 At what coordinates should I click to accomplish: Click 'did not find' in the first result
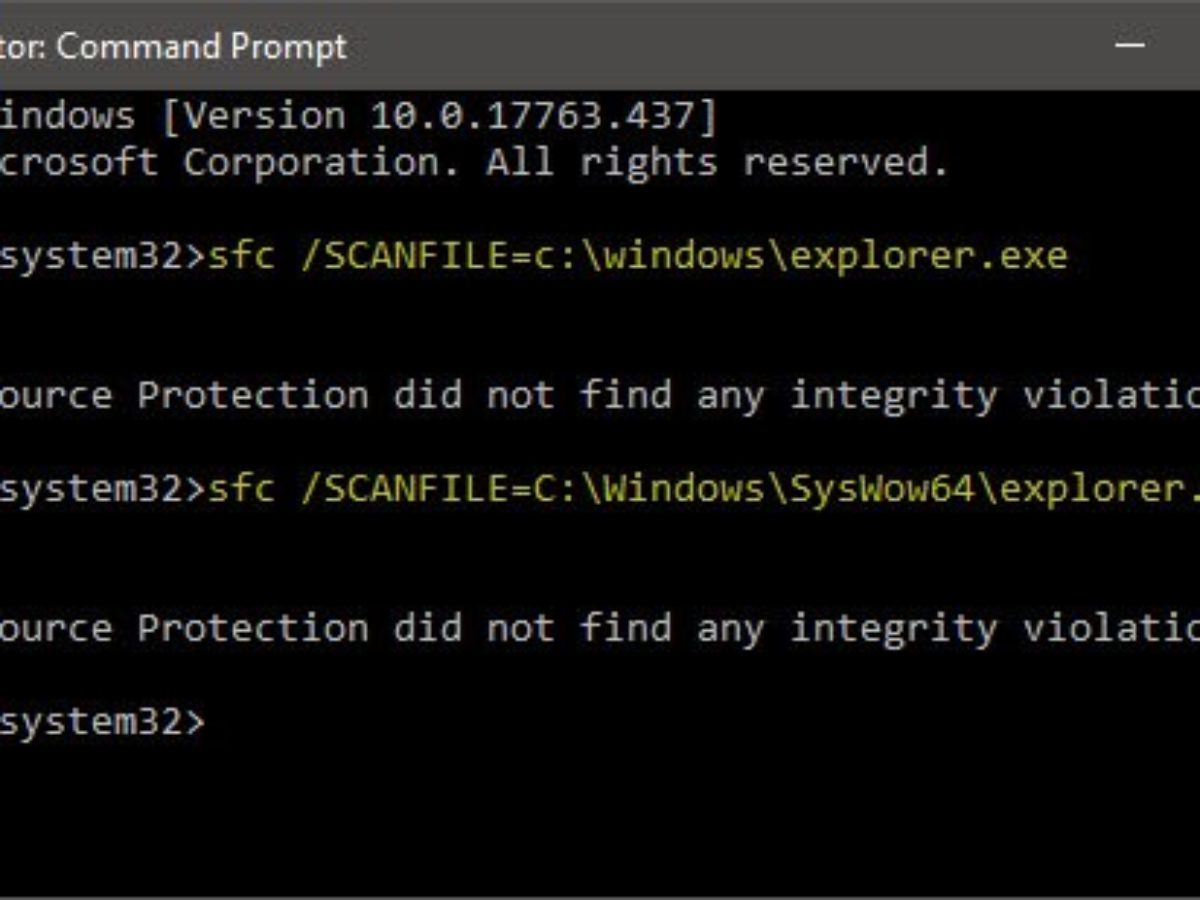click(x=532, y=396)
